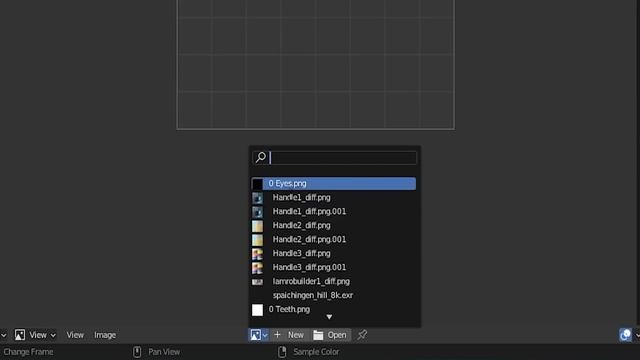This screenshot has width=640, height=360.
Task: Click the Handle1_diff.png thumbnail icon
Action: [257, 198]
